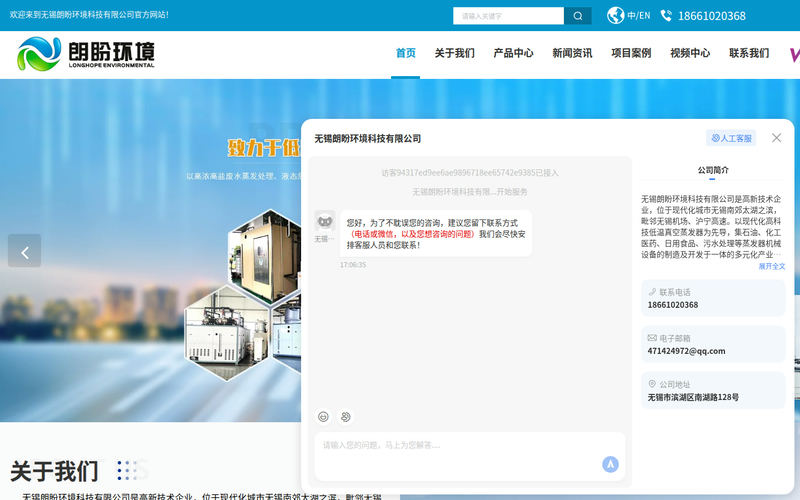Click the welcome text in top bar

[89, 15]
